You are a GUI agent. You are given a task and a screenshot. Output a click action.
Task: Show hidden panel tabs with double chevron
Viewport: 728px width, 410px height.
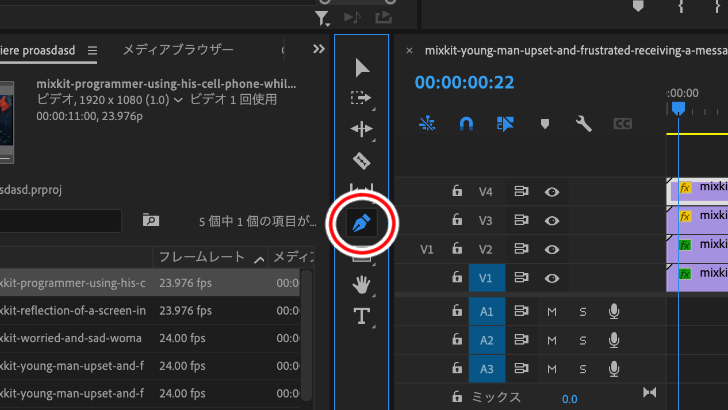pyautogui.click(x=318, y=49)
